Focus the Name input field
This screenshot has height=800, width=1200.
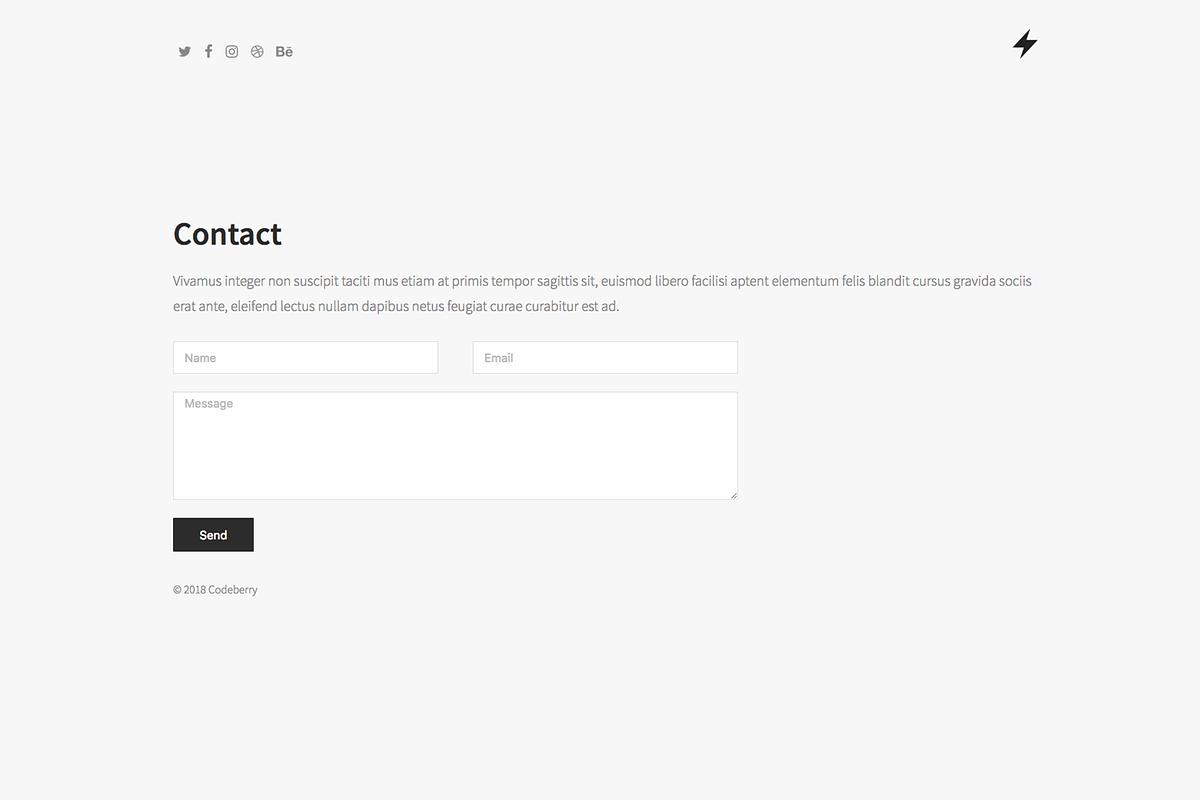pos(305,358)
